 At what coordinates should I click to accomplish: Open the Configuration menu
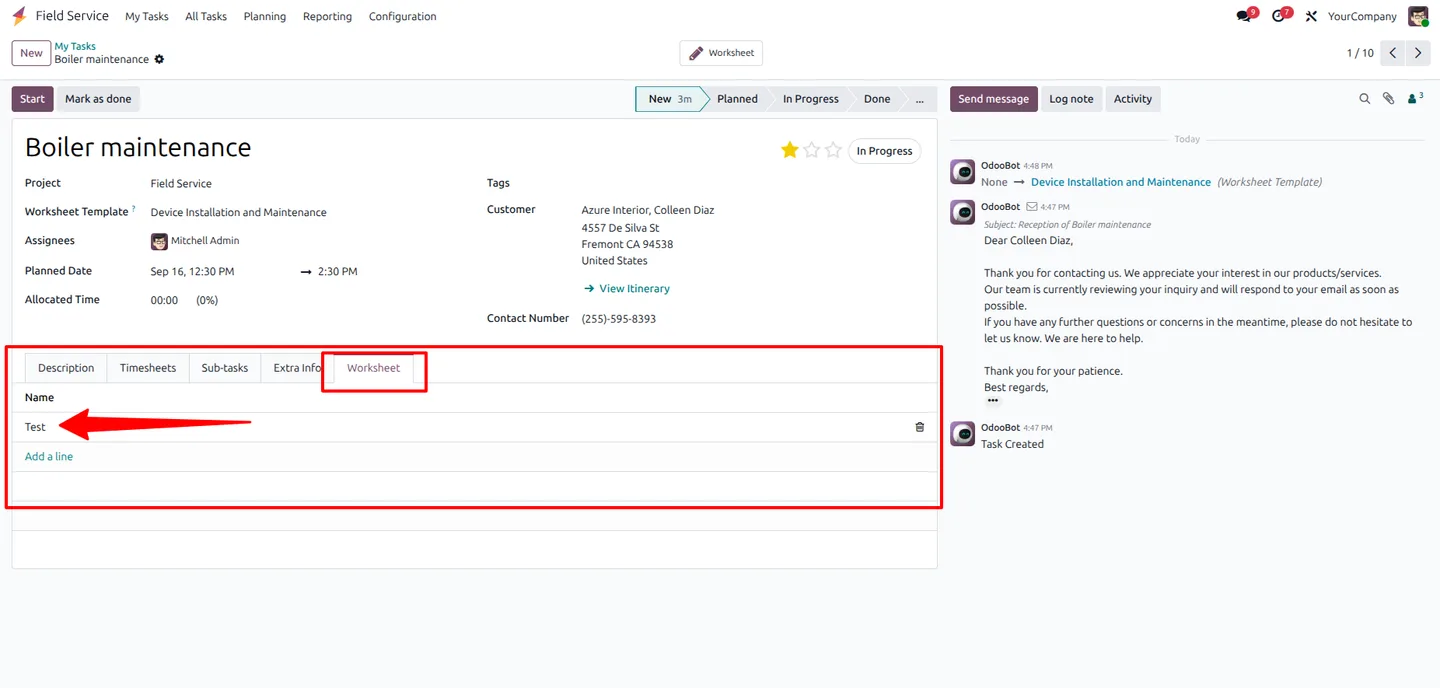[402, 16]
